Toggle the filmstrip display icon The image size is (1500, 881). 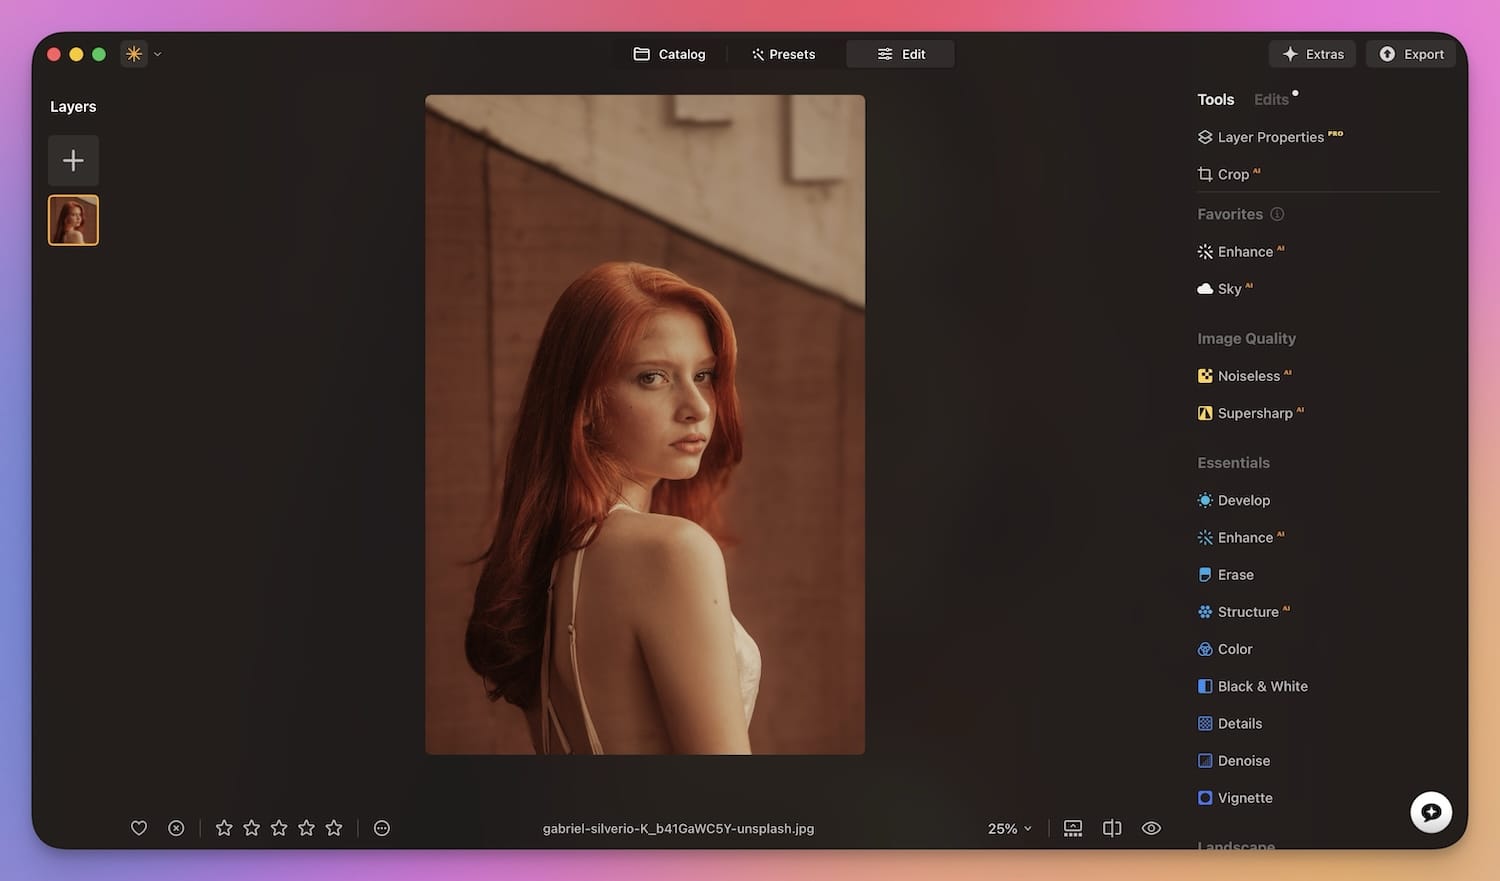[1073, 828]
